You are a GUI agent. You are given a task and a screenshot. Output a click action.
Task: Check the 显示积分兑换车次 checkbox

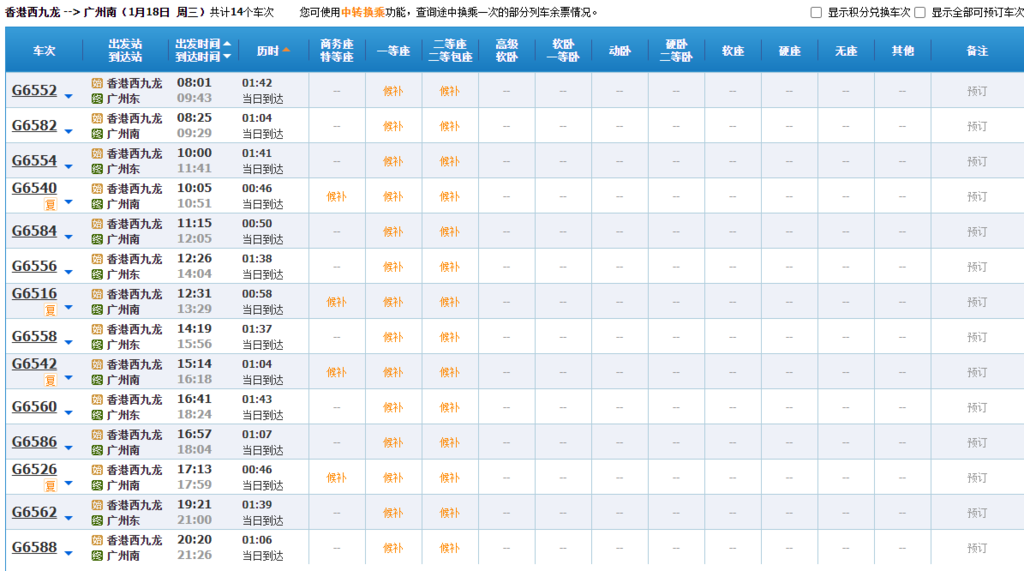[816, 12]
